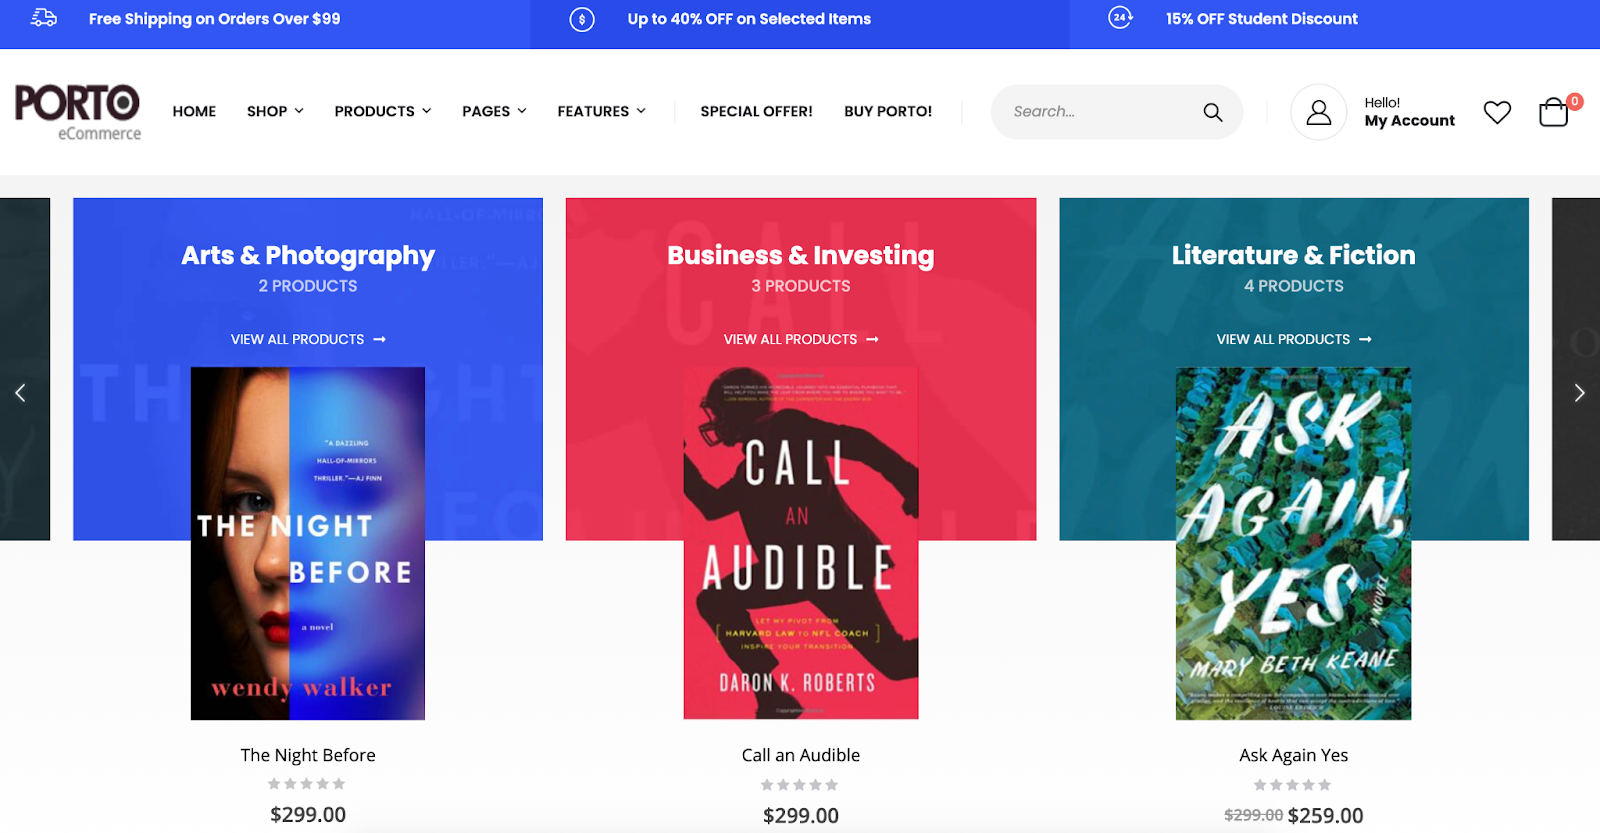Viewport: 1600px width, 833px height.
Task: Expand the Products dropdown menu
Action: [382, 111]
